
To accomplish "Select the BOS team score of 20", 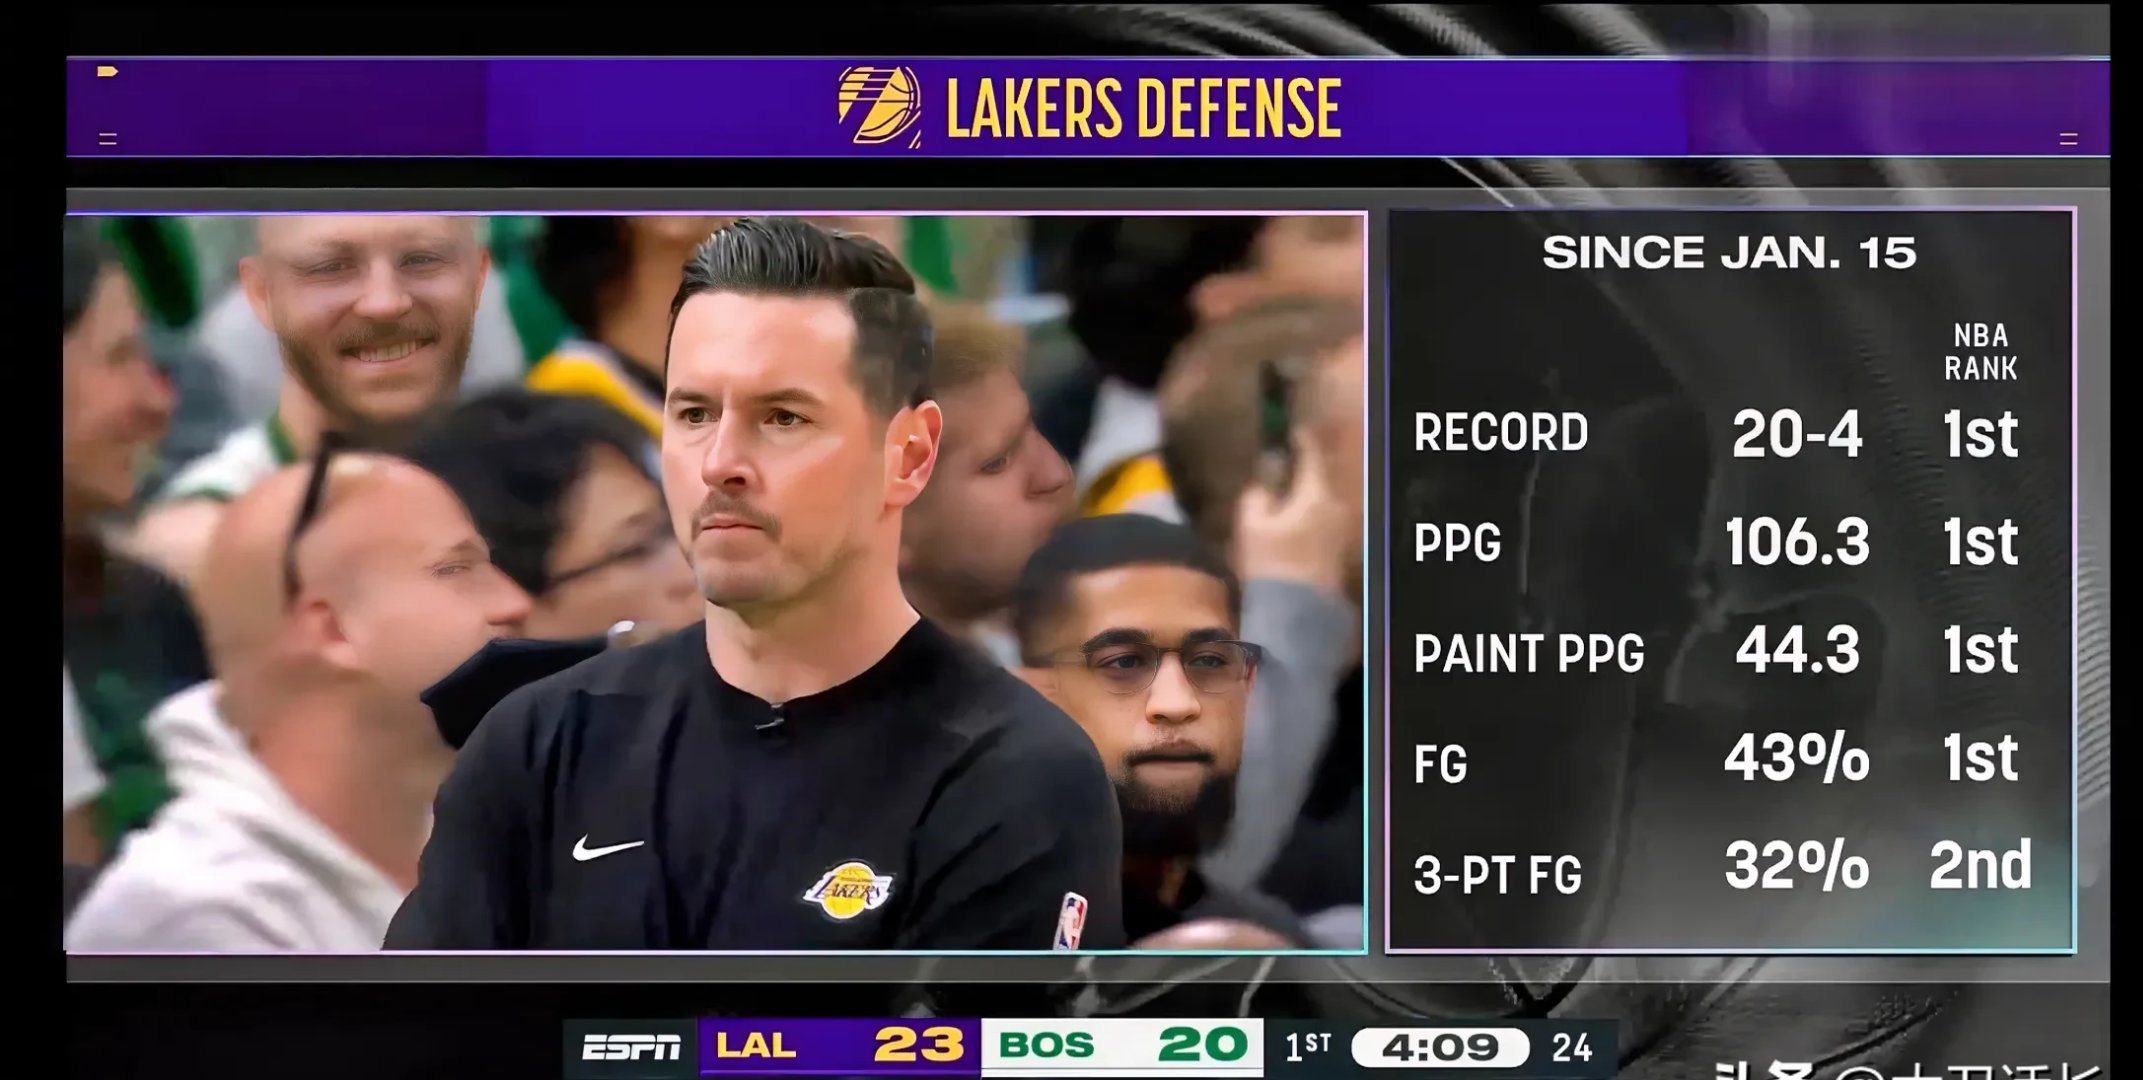I will pyautogui.click(x=1201, y=1046).
